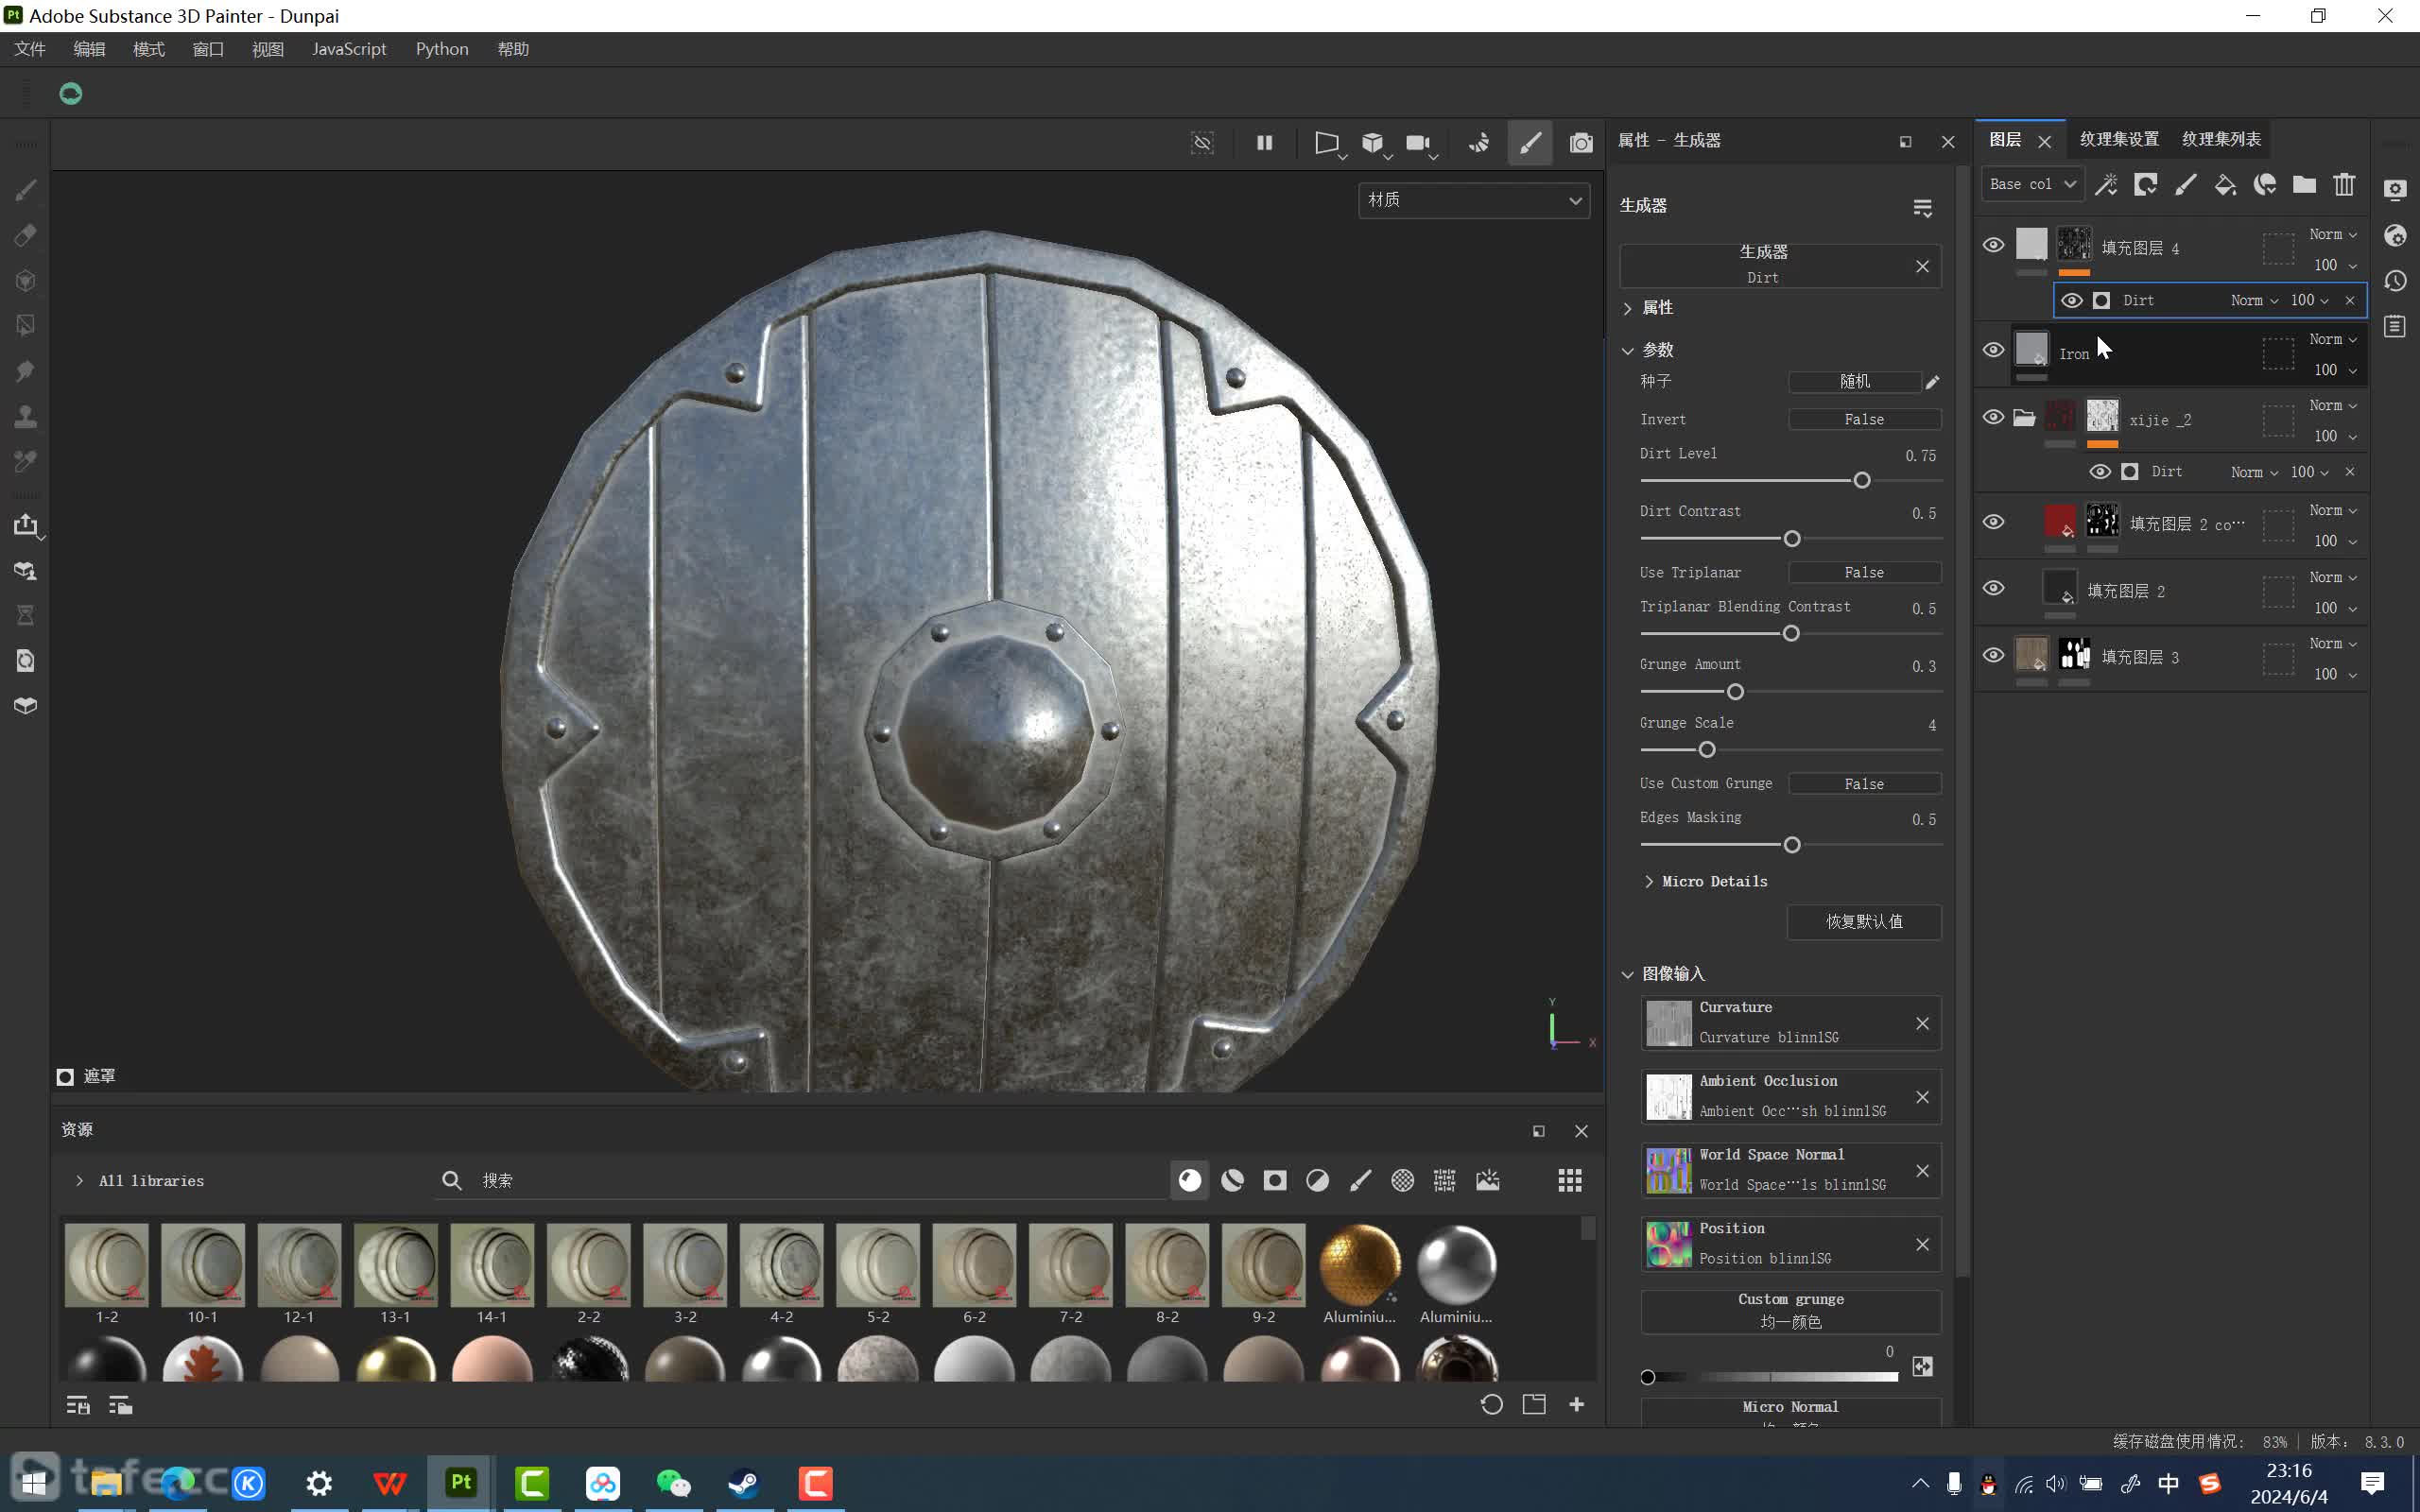
Task: Switch to 纹理集列表 tab
Action: tap(2221, 139)
